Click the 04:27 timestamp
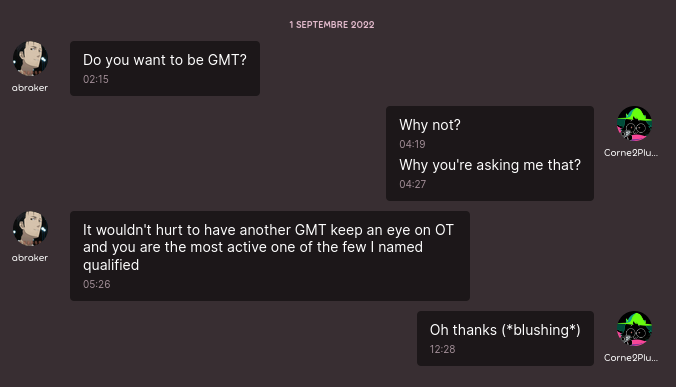Screen dimensions: 676x387 tap(413, 184)
